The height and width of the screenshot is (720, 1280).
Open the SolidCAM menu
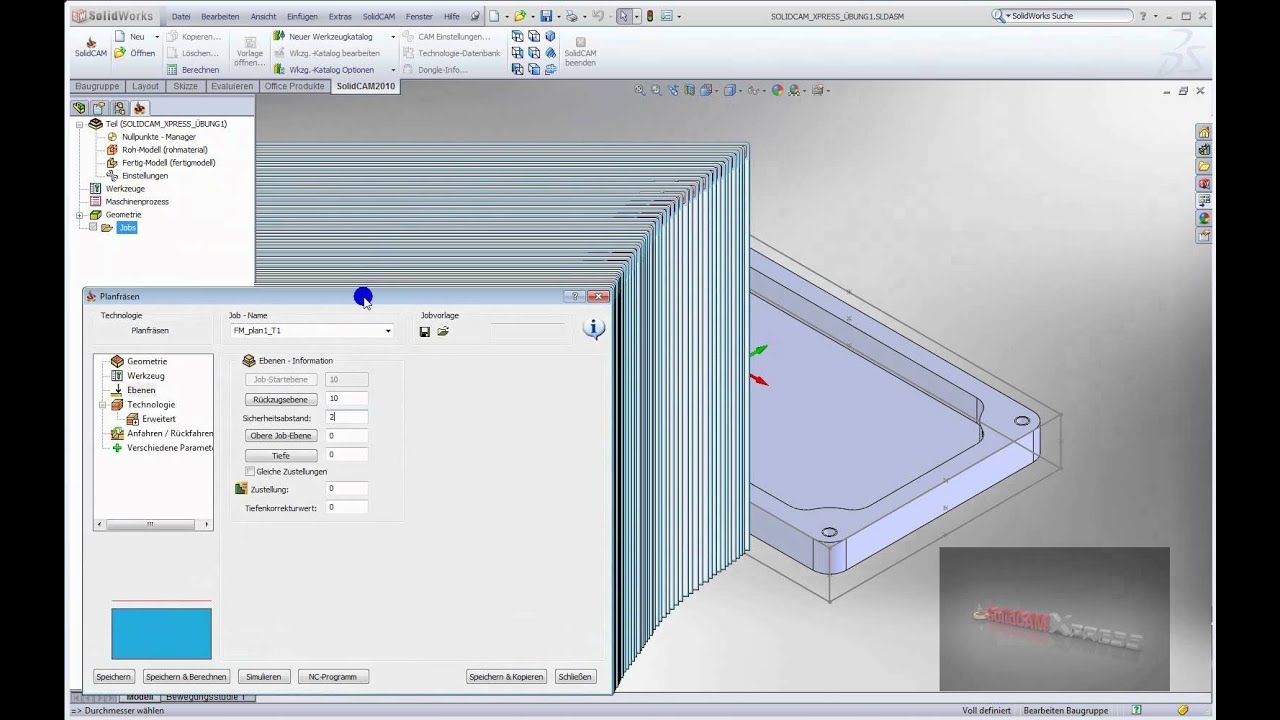379,17
